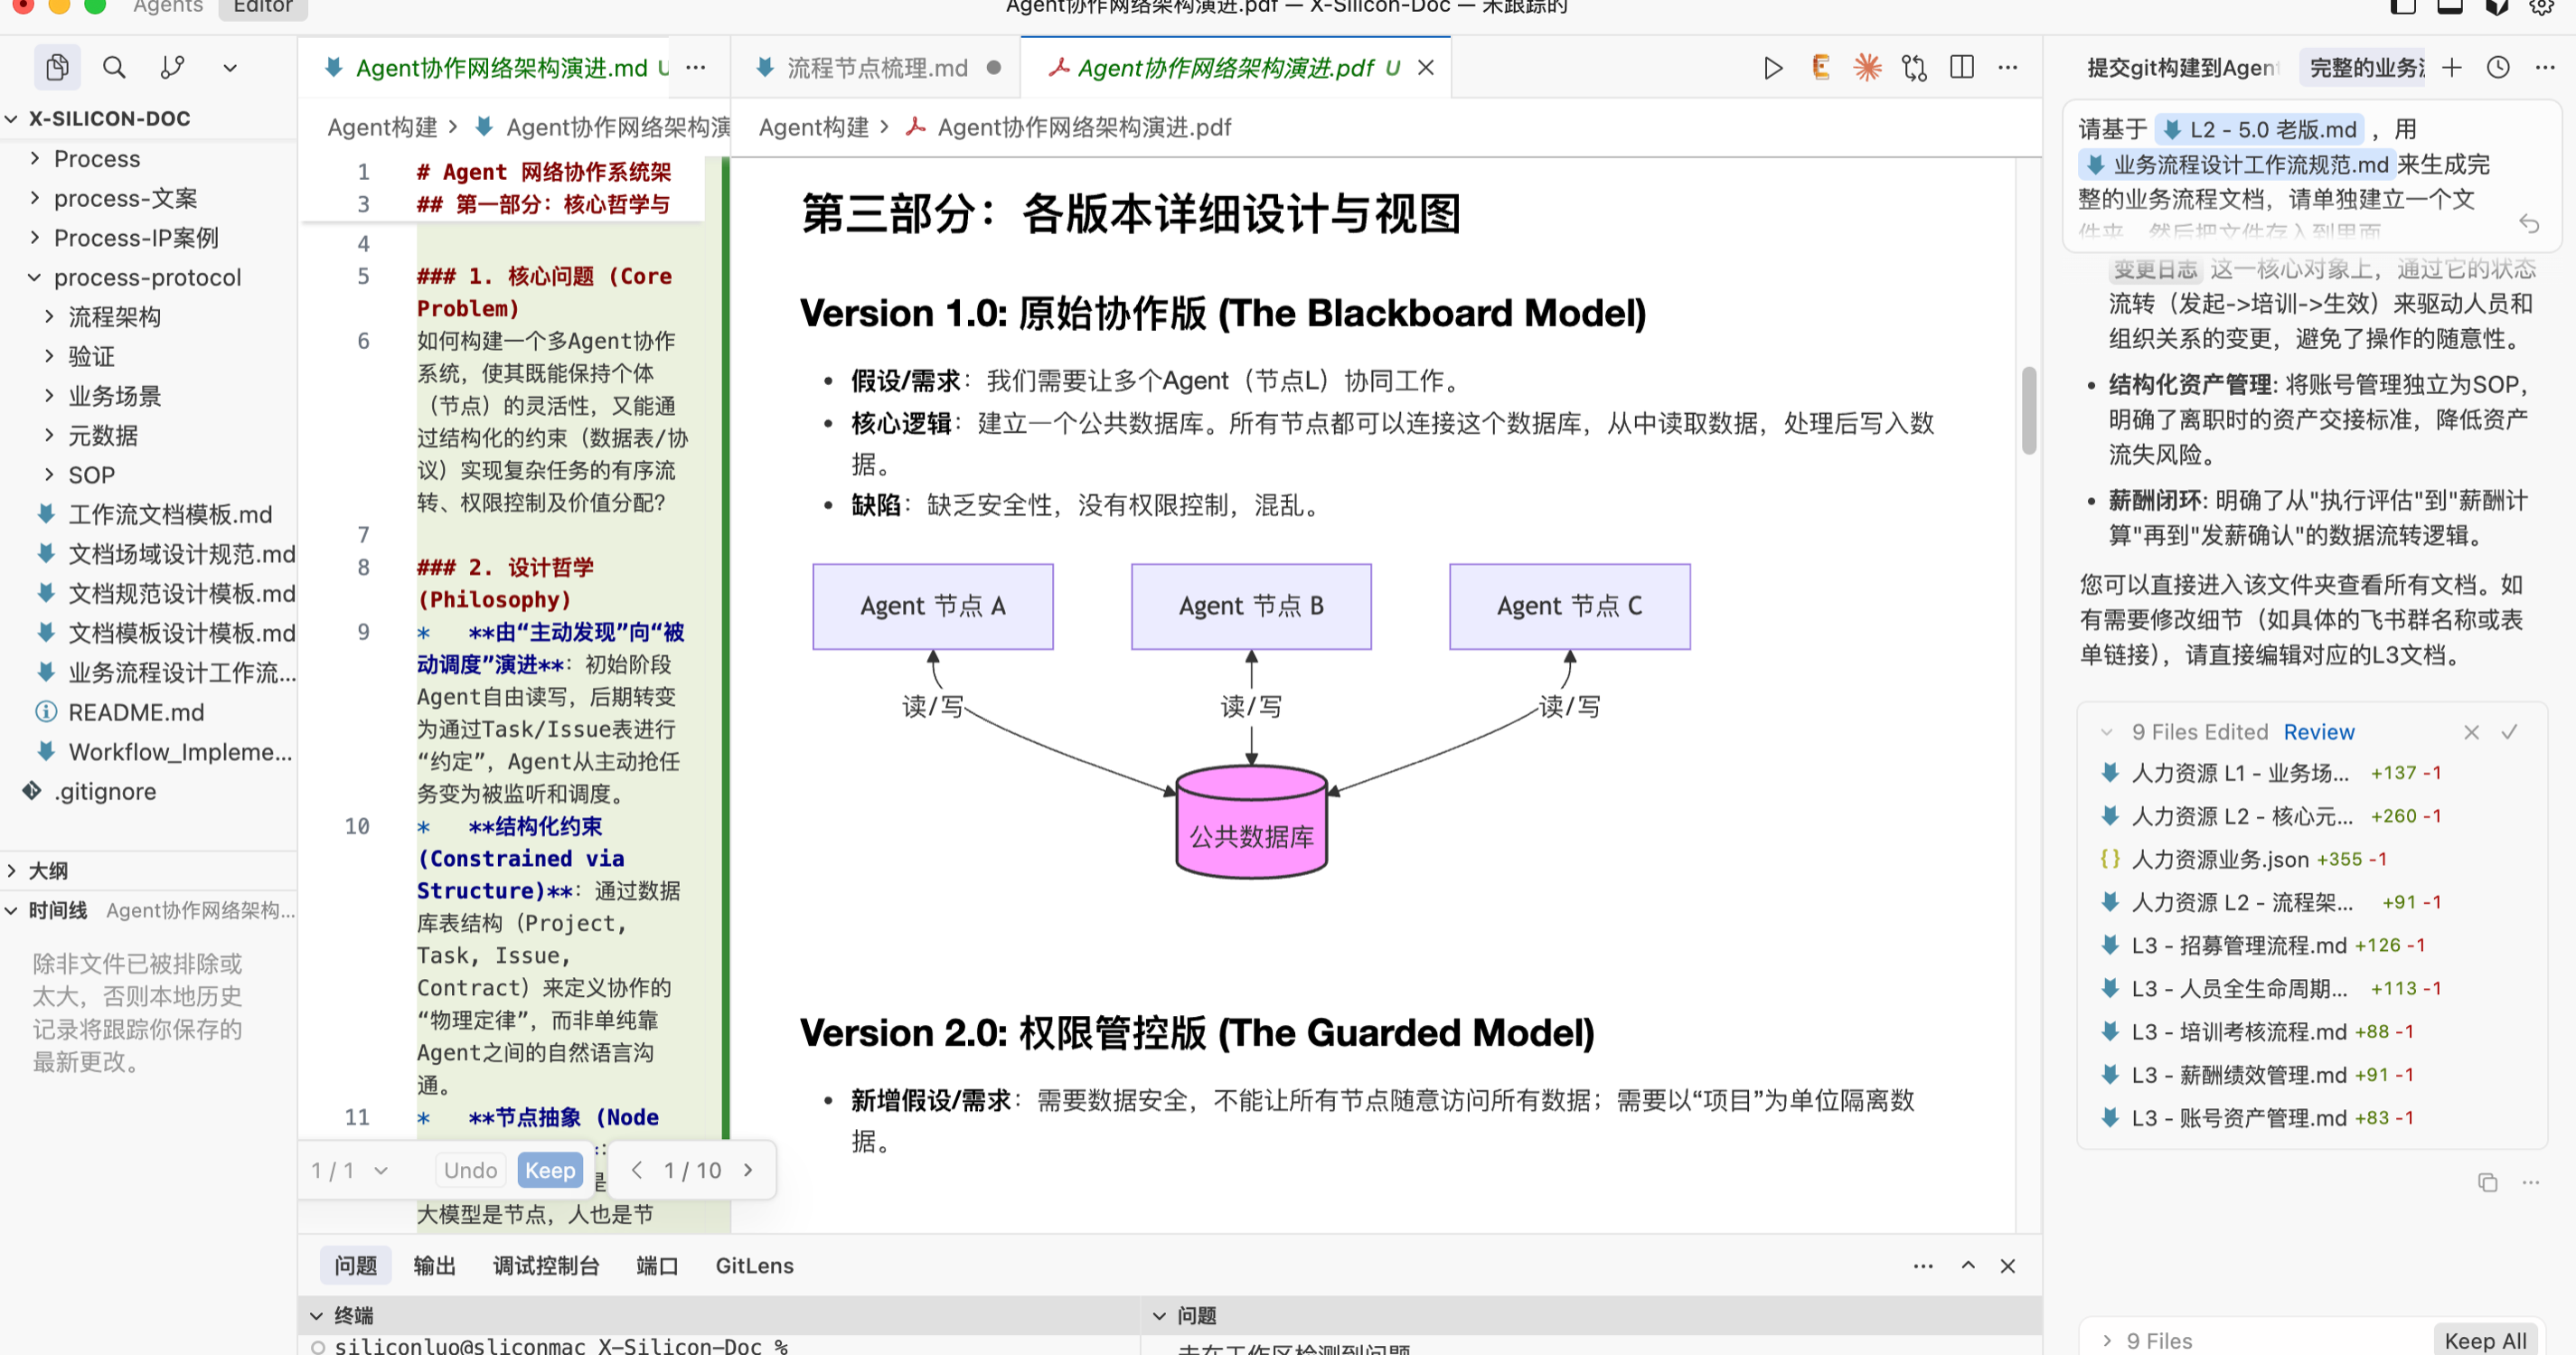Collapse the process-protocol folder
This screenshot has width=2576, height=1355.
point(146,277)
